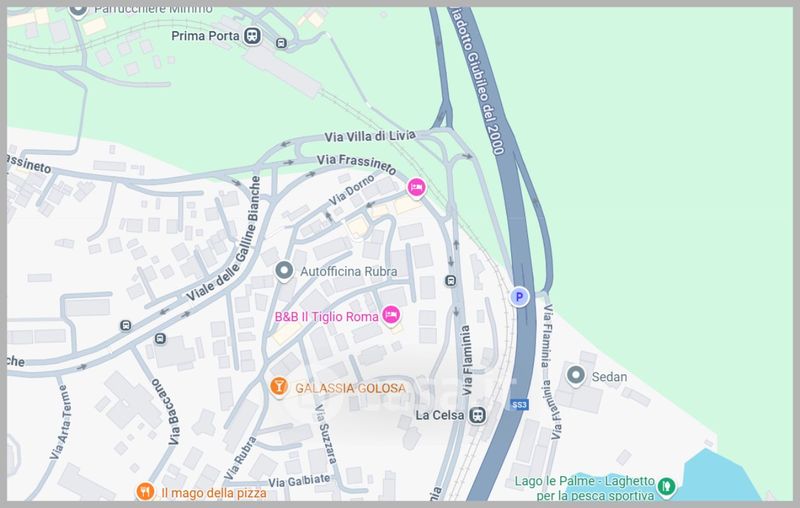This screenshot has width=800, height=508.
Task: Select the Lago le Palme fishing lake icon
Action: point(666,487)
